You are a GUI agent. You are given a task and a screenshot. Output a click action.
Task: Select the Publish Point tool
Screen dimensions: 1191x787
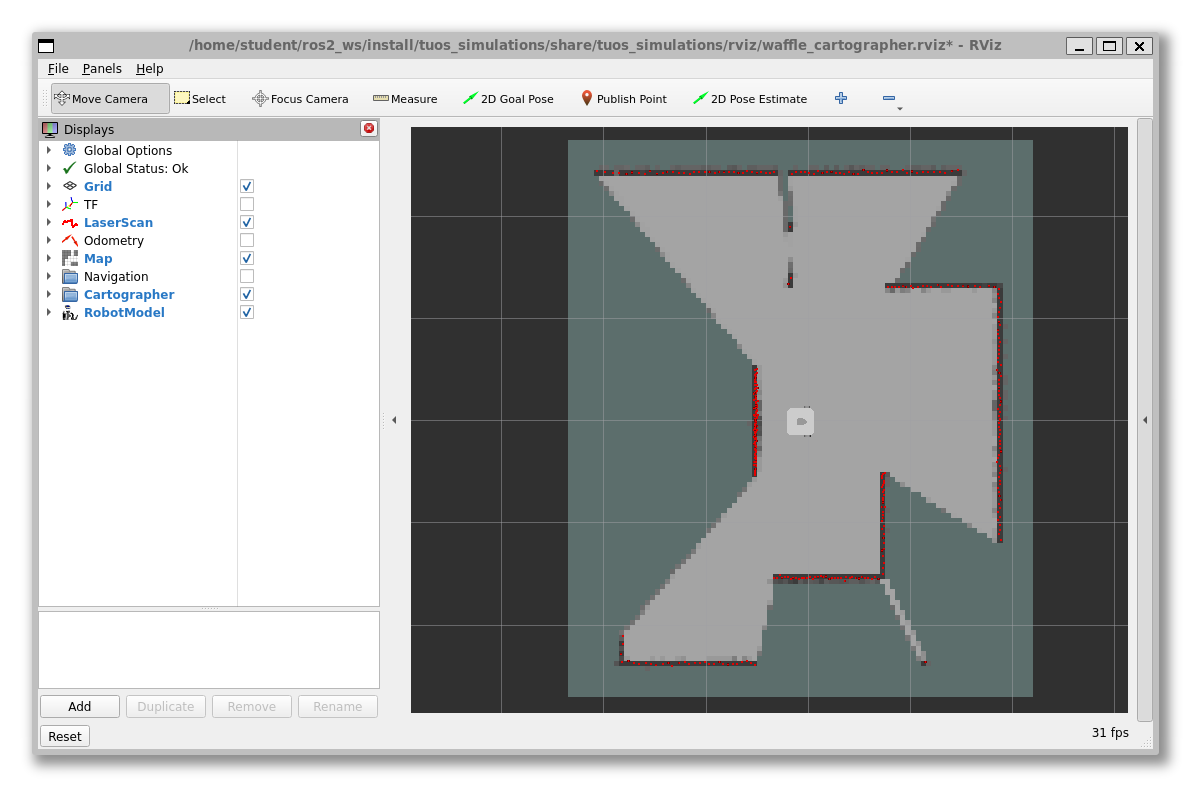pyautogui.click(x=624, y=99)
